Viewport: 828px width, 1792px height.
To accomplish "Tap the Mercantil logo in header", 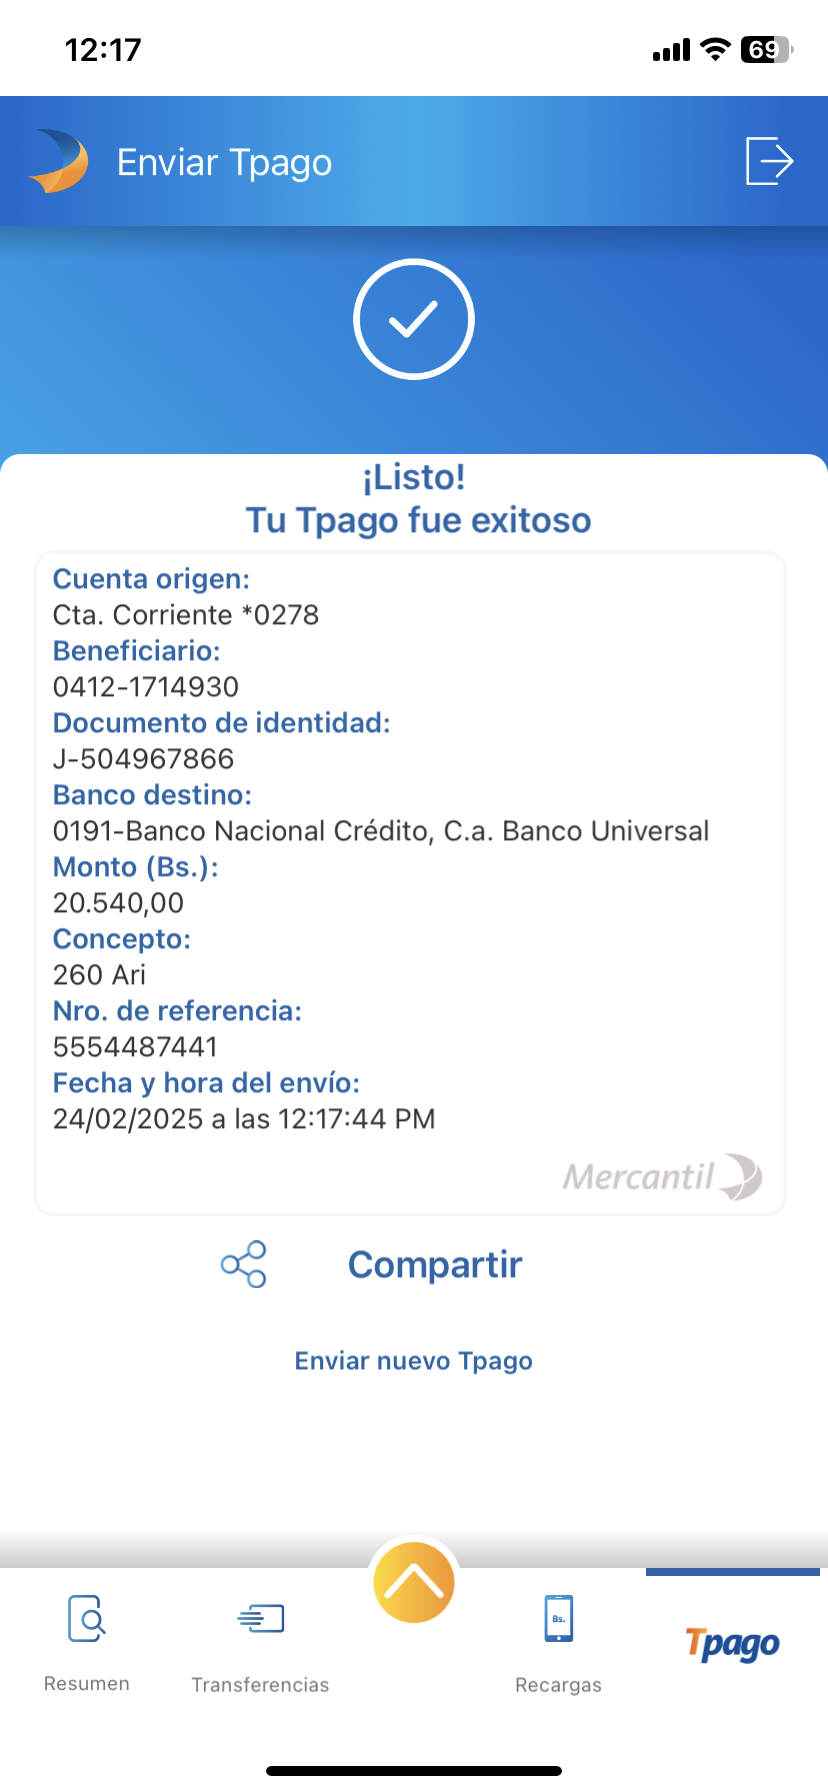I will (59, 161).
